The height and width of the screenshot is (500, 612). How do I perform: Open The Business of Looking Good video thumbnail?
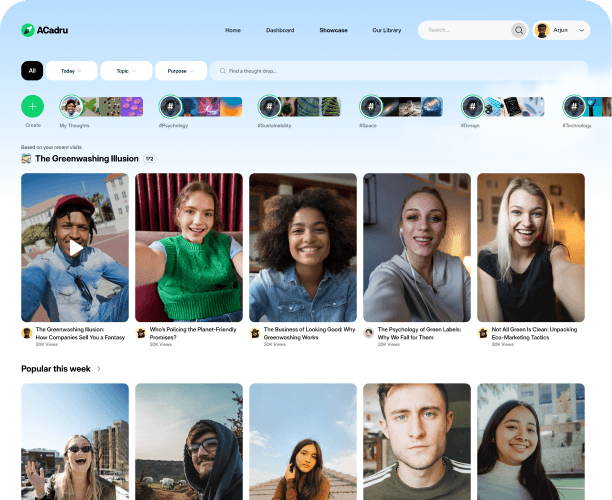tap(303, 247)
